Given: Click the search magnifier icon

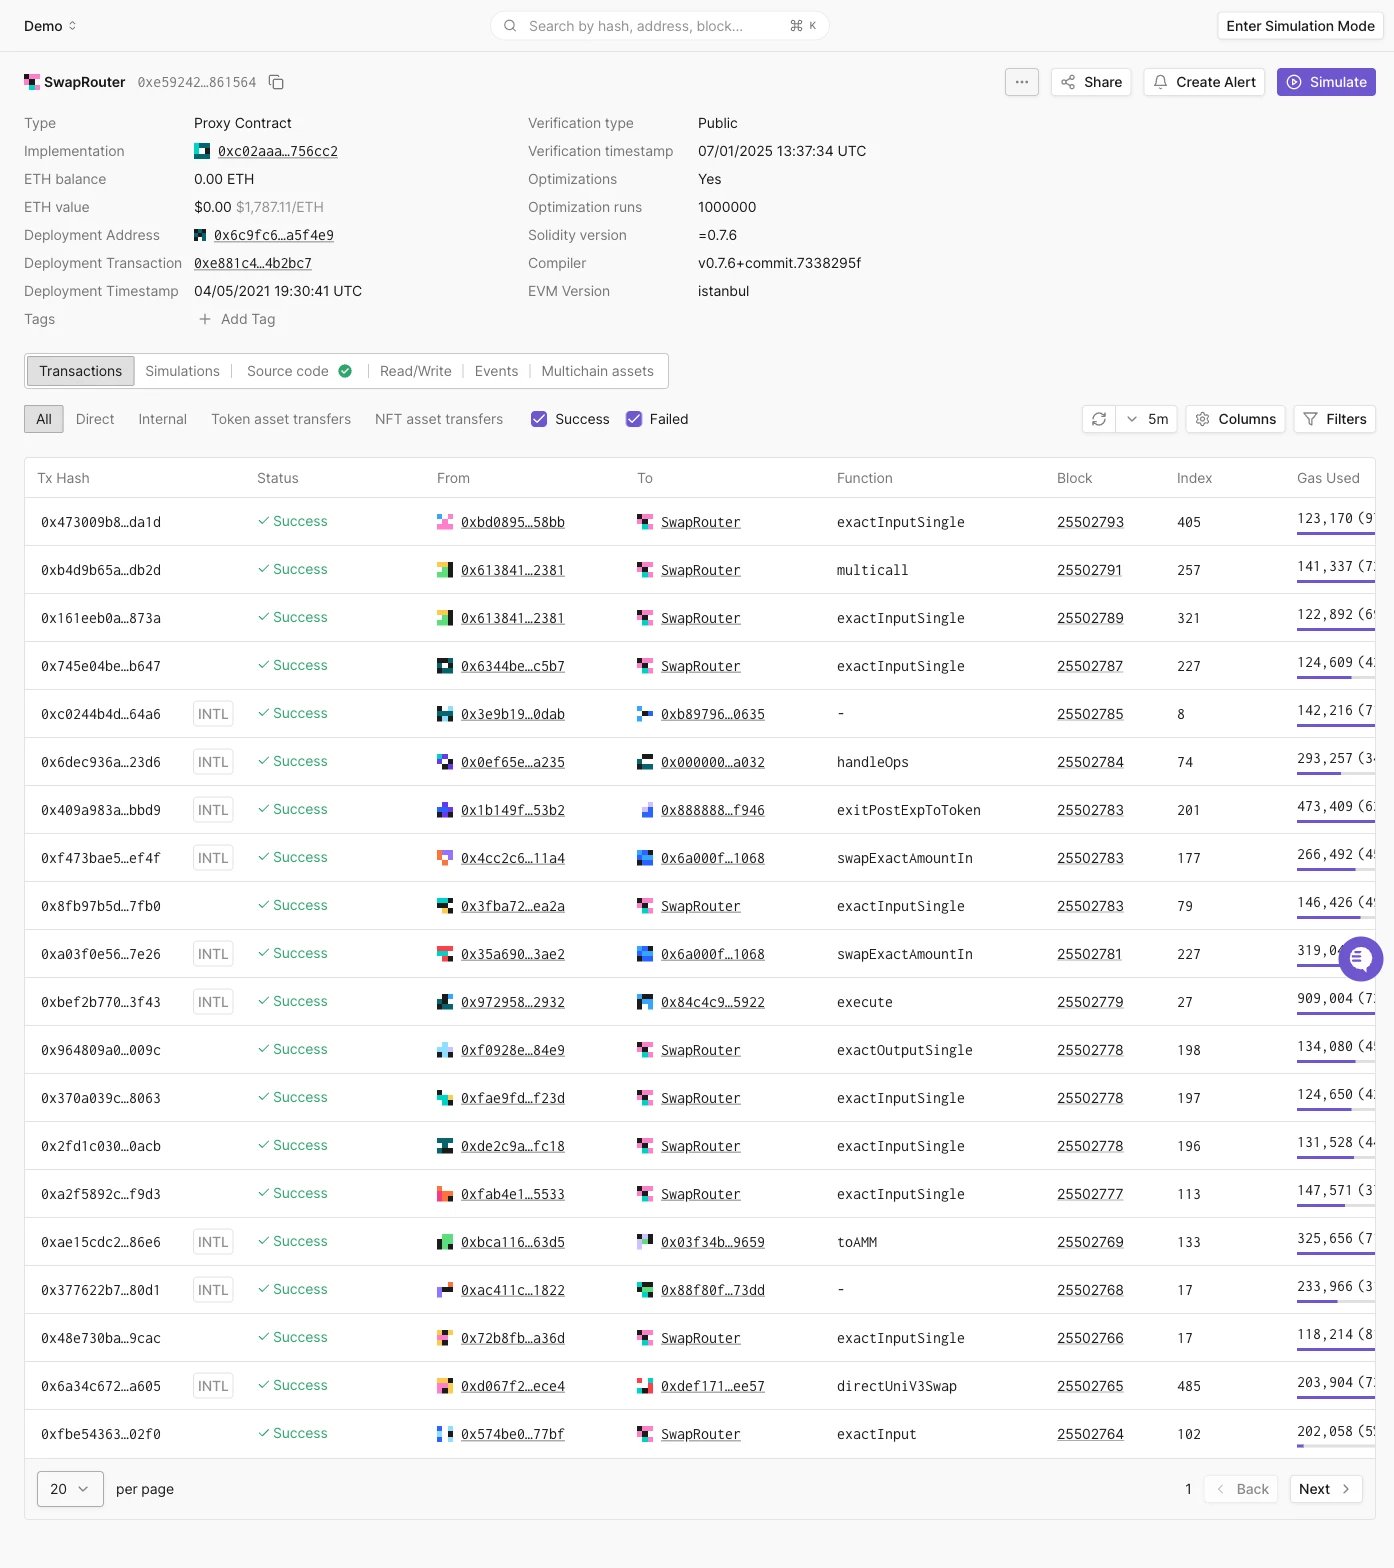Looking at the screenshot, I should pyautogui.click(x=510, y=26).
